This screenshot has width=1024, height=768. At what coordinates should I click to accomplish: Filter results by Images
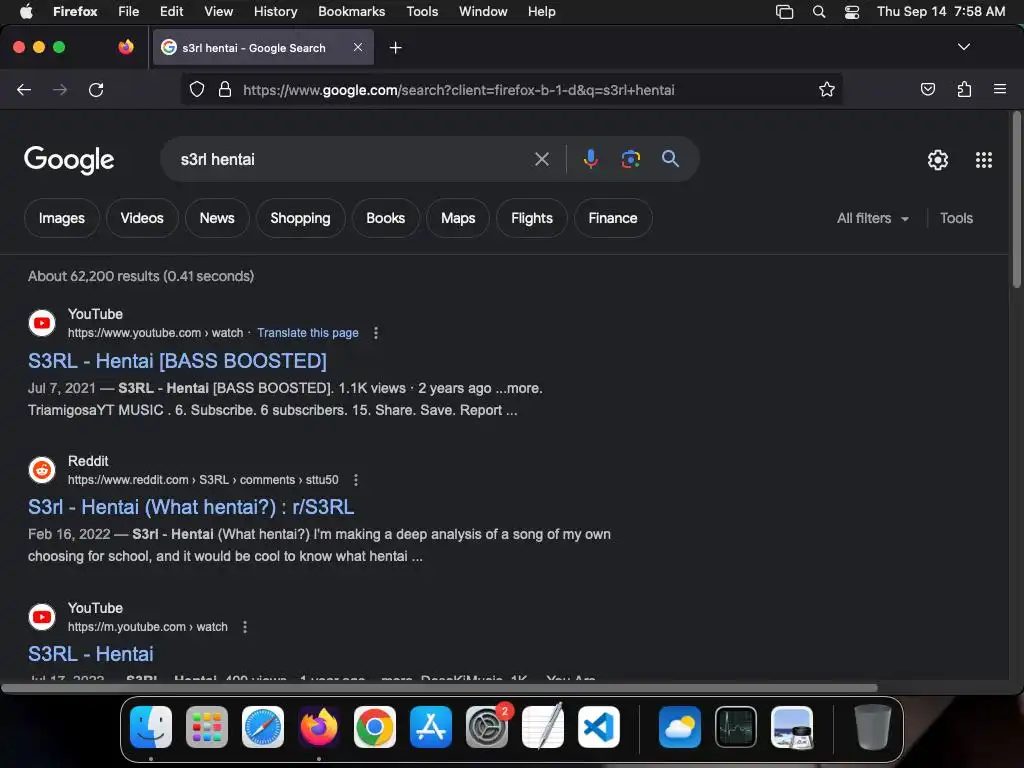pos(62,218)
